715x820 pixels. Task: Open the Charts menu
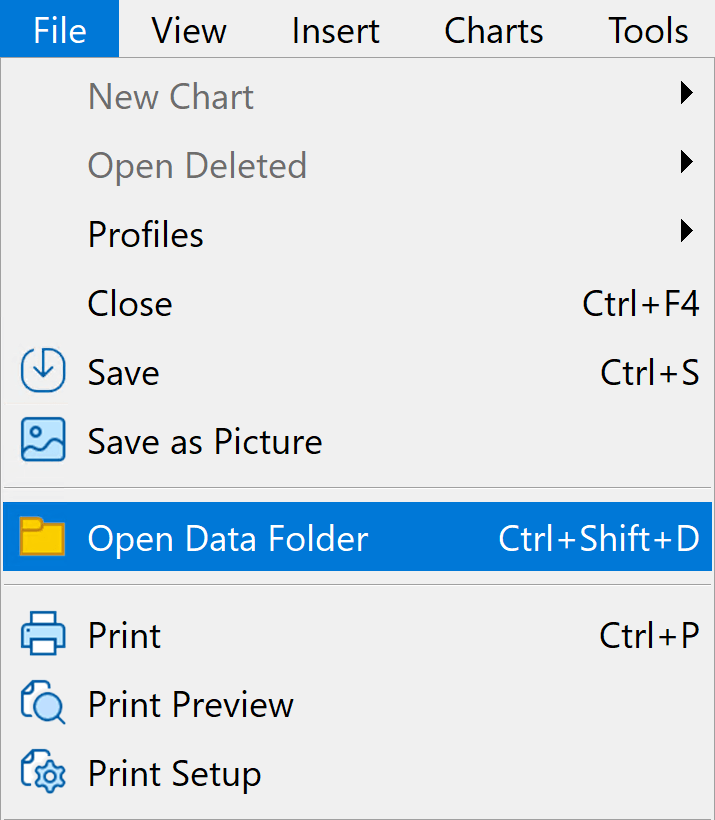[493, 29]
